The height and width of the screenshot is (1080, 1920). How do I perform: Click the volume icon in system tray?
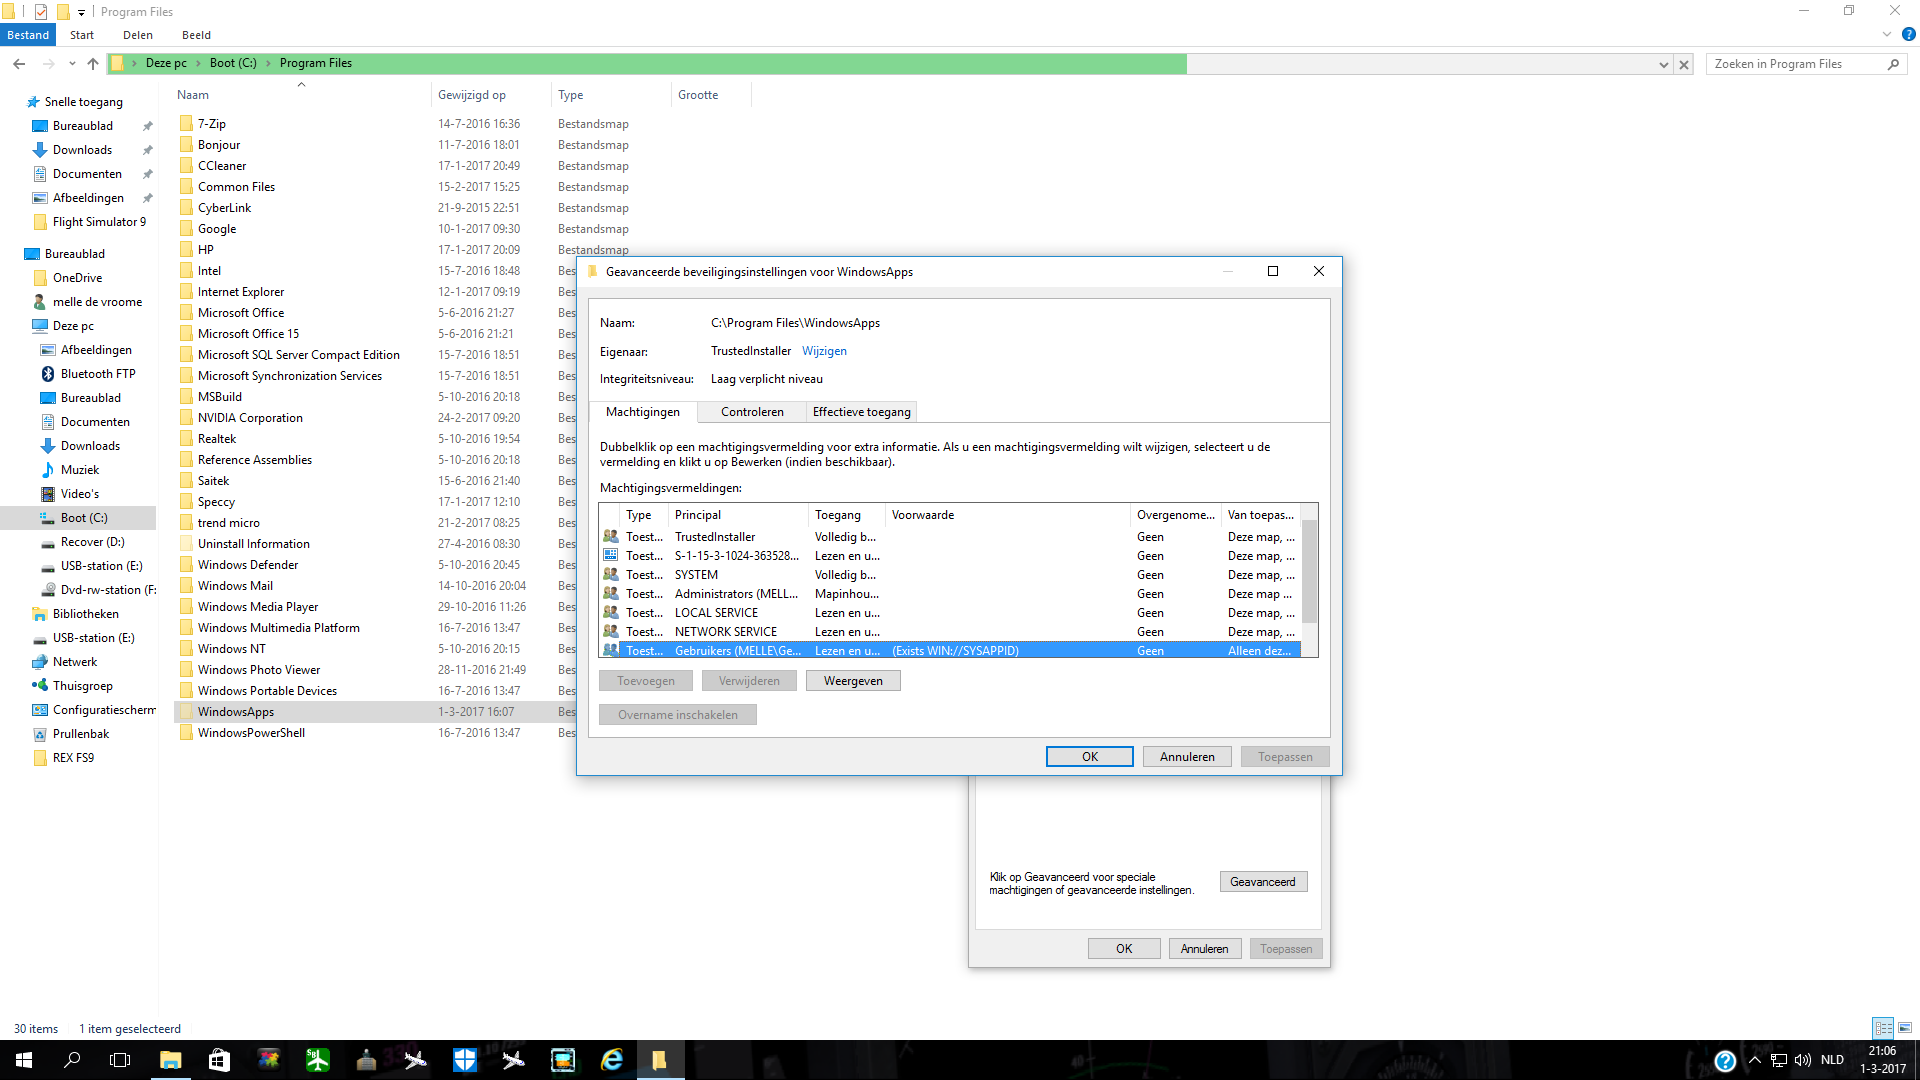click(x=1803, y=1060)
